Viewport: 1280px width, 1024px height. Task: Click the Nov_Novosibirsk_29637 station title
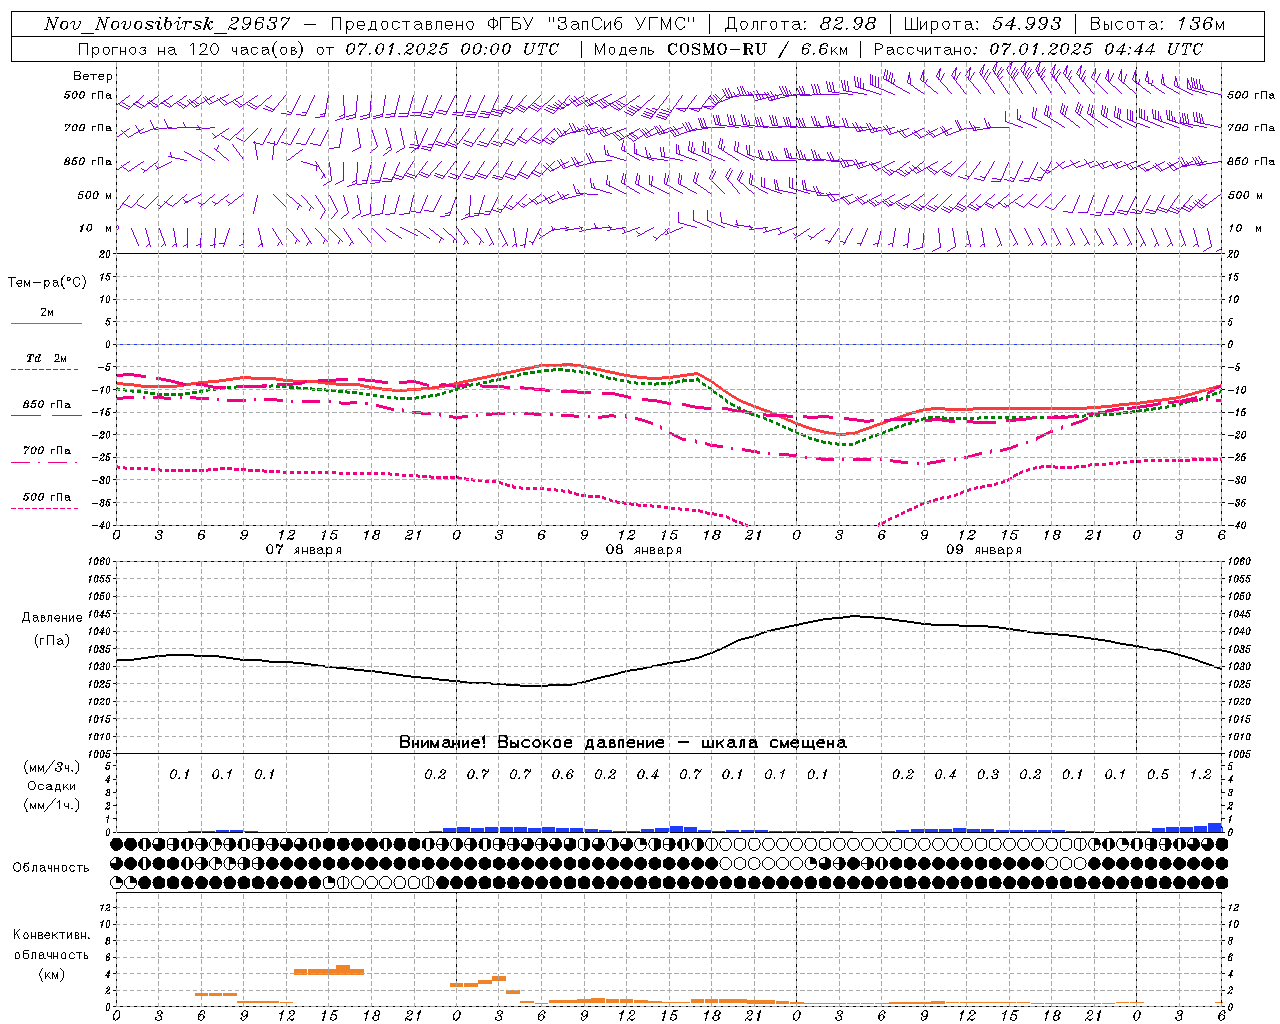167,24
